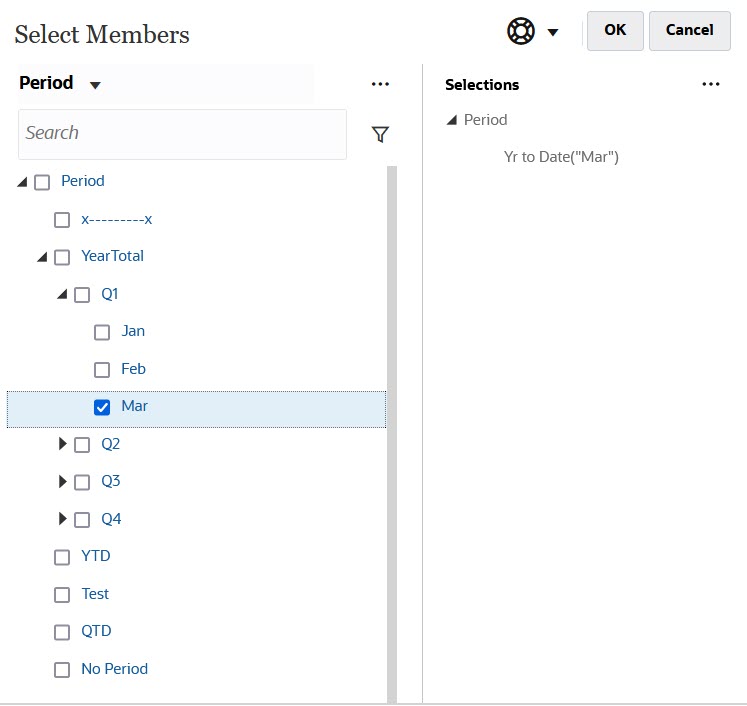The height and width of the screenshot is (706, 747).
Task: Expand the Q3 quarter node
Action: pyautogui.click(x=64, y=482)
